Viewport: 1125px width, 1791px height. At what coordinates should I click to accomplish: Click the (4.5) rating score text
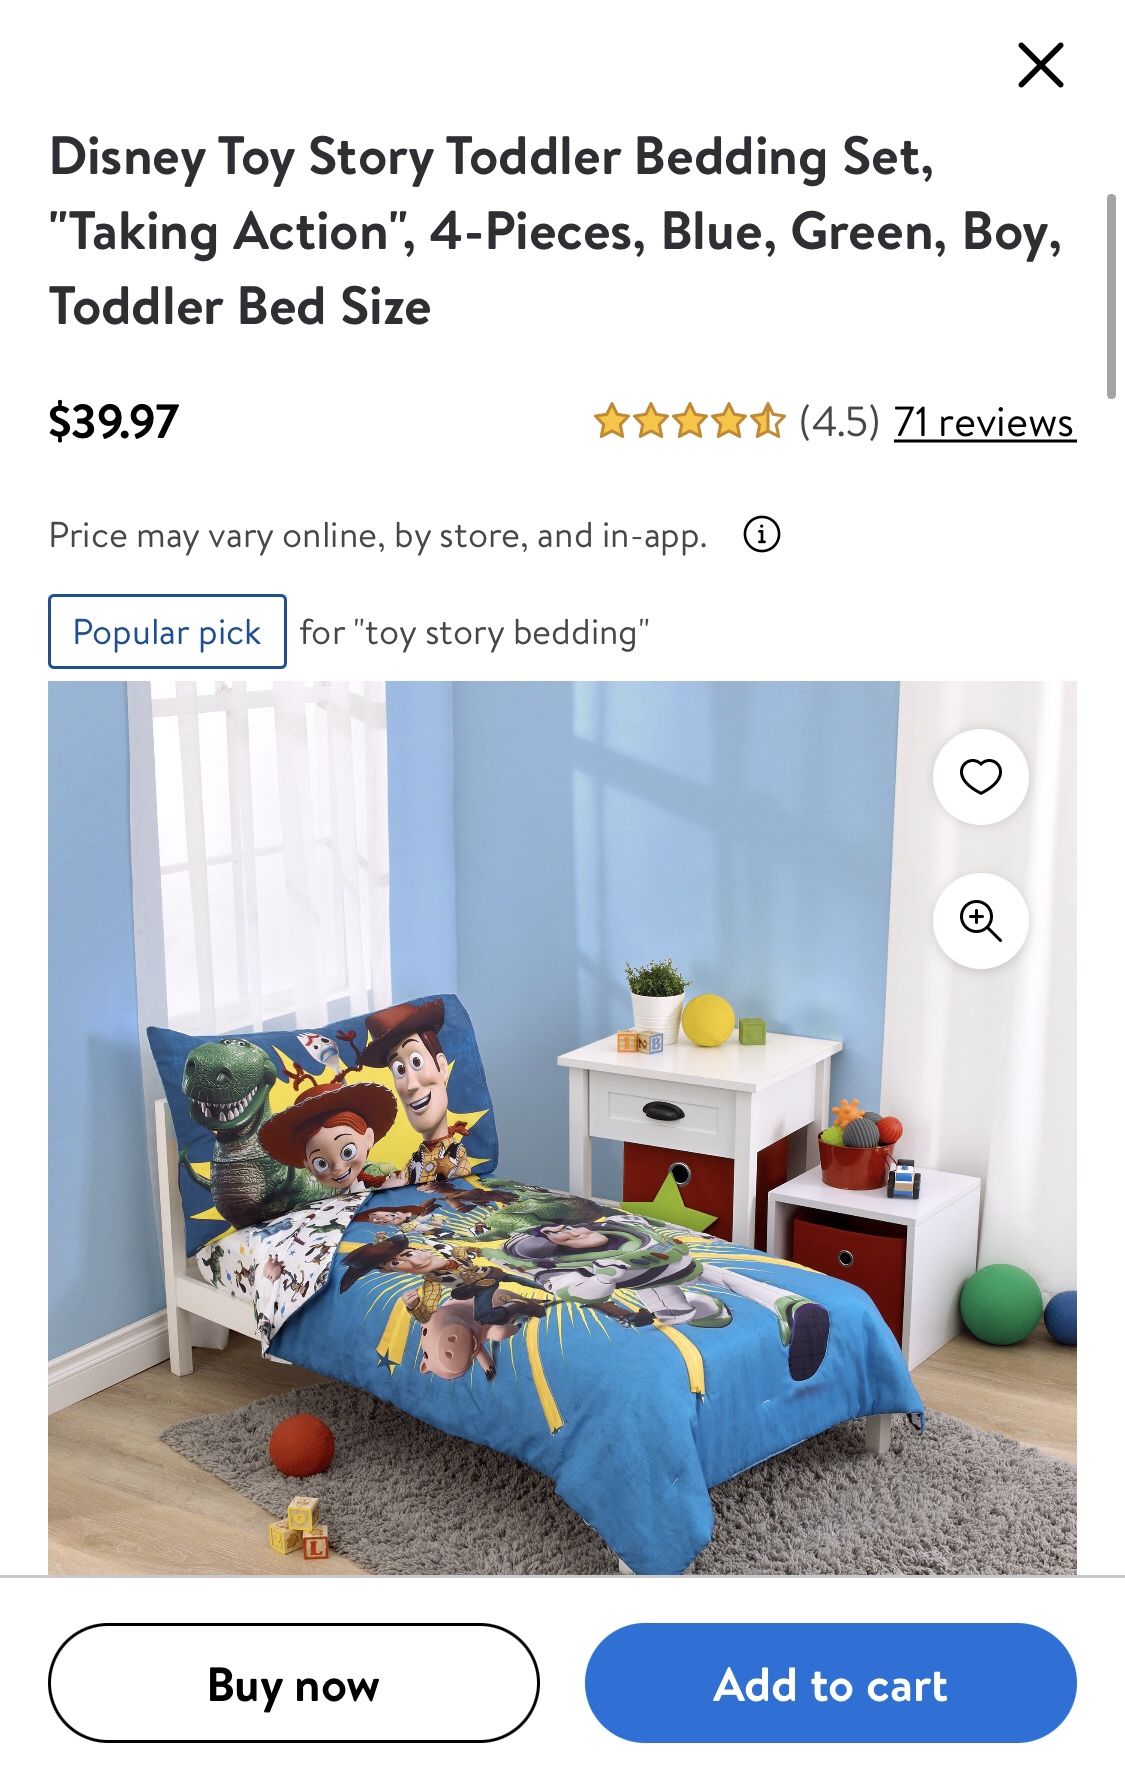point(839,422)
